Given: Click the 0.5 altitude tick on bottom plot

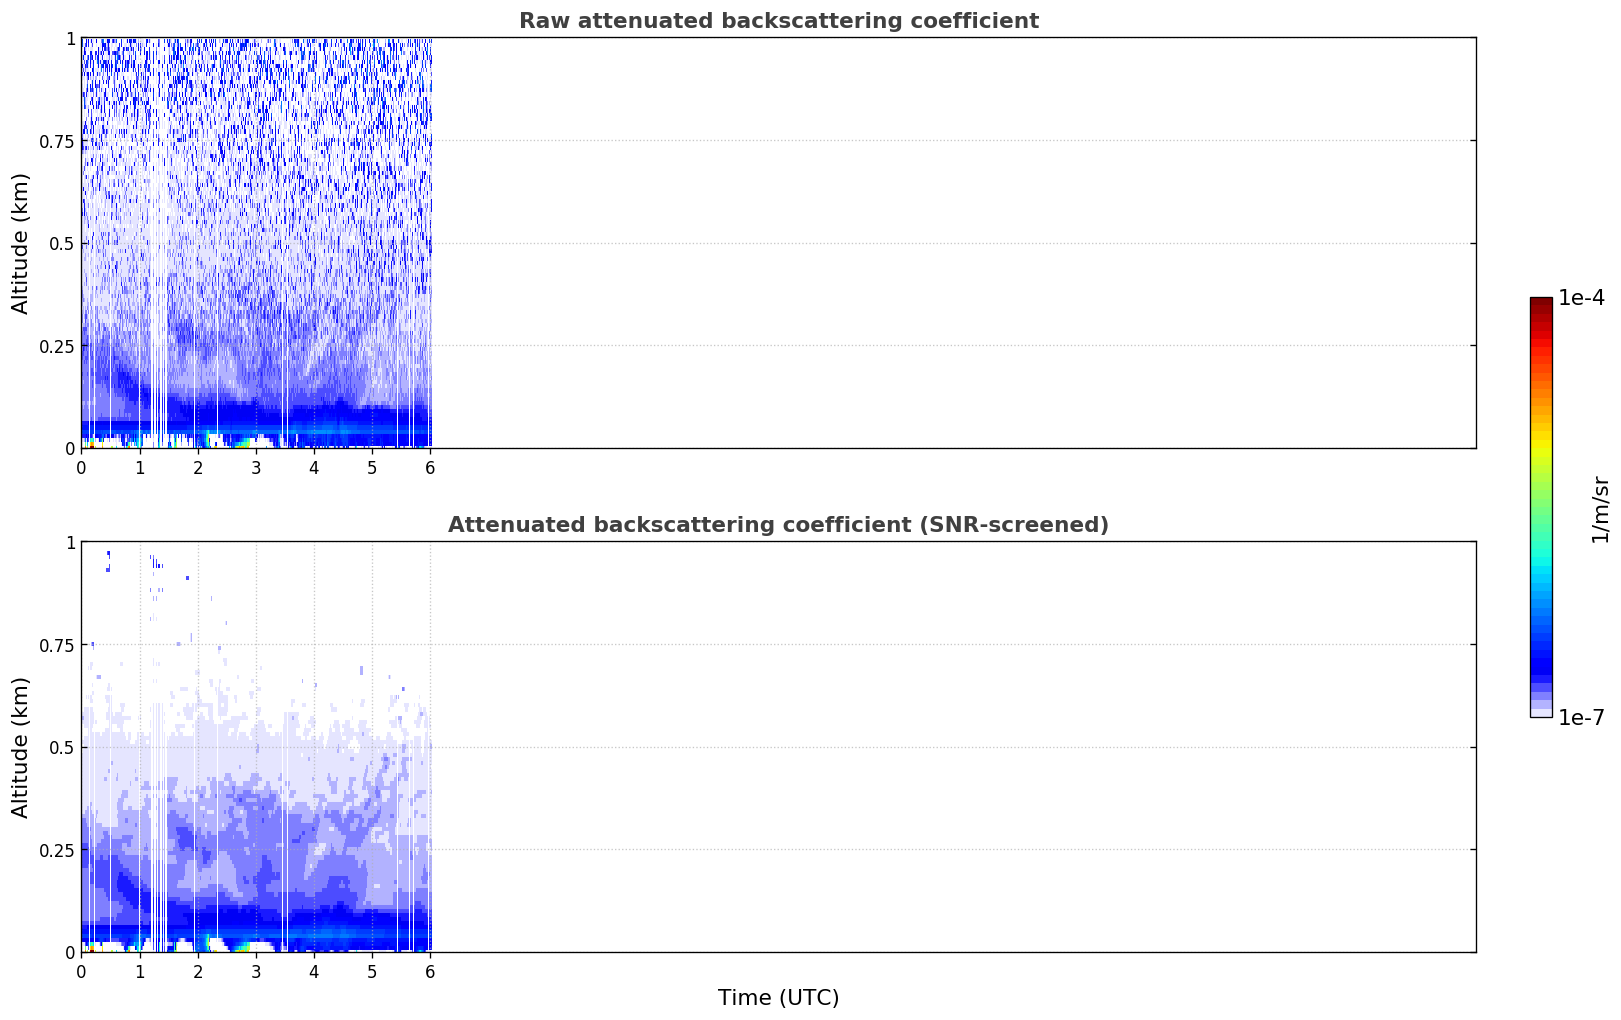Looking at the screenshot, I should click(61, 748).
